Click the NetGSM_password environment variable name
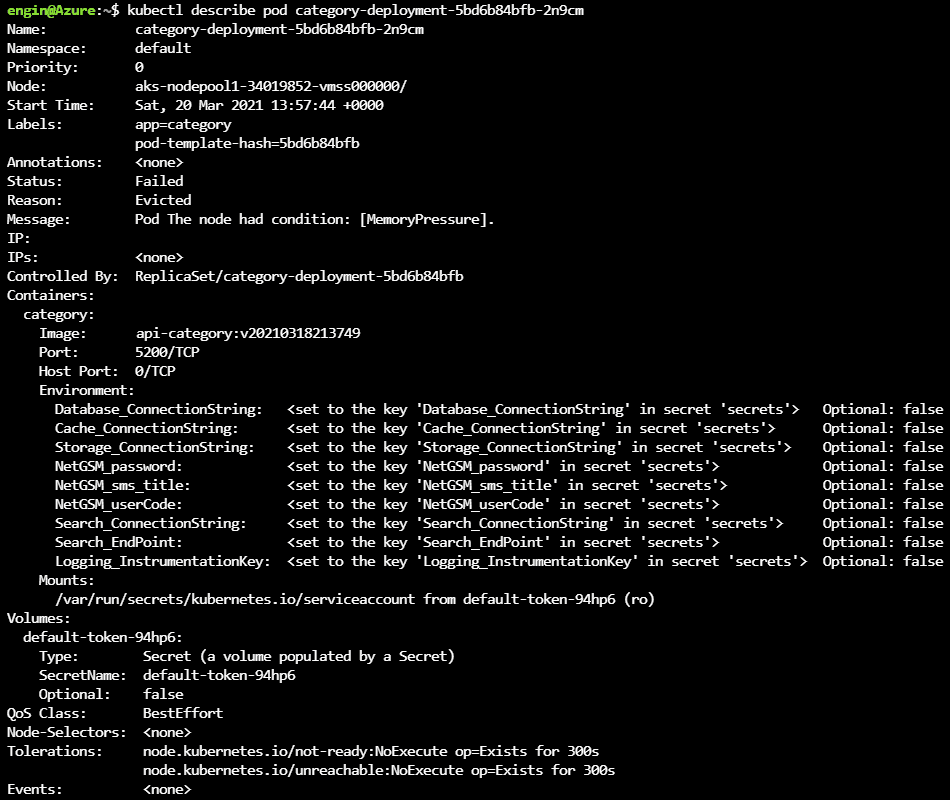The image size is (950, 800). pyautogui.click(x=119, y=466)
